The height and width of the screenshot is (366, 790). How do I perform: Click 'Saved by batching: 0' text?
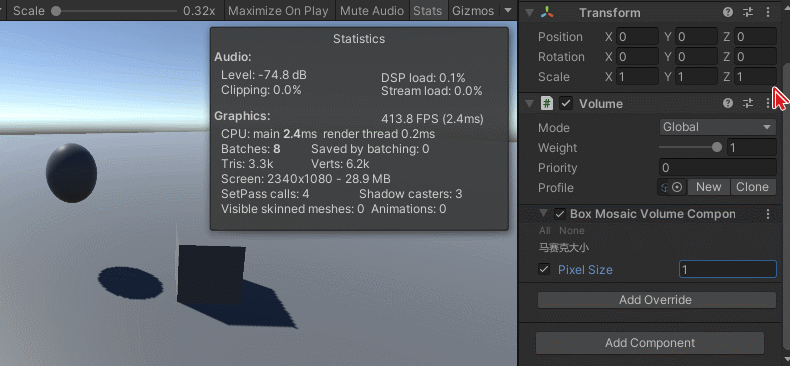(x=370, y=149)
